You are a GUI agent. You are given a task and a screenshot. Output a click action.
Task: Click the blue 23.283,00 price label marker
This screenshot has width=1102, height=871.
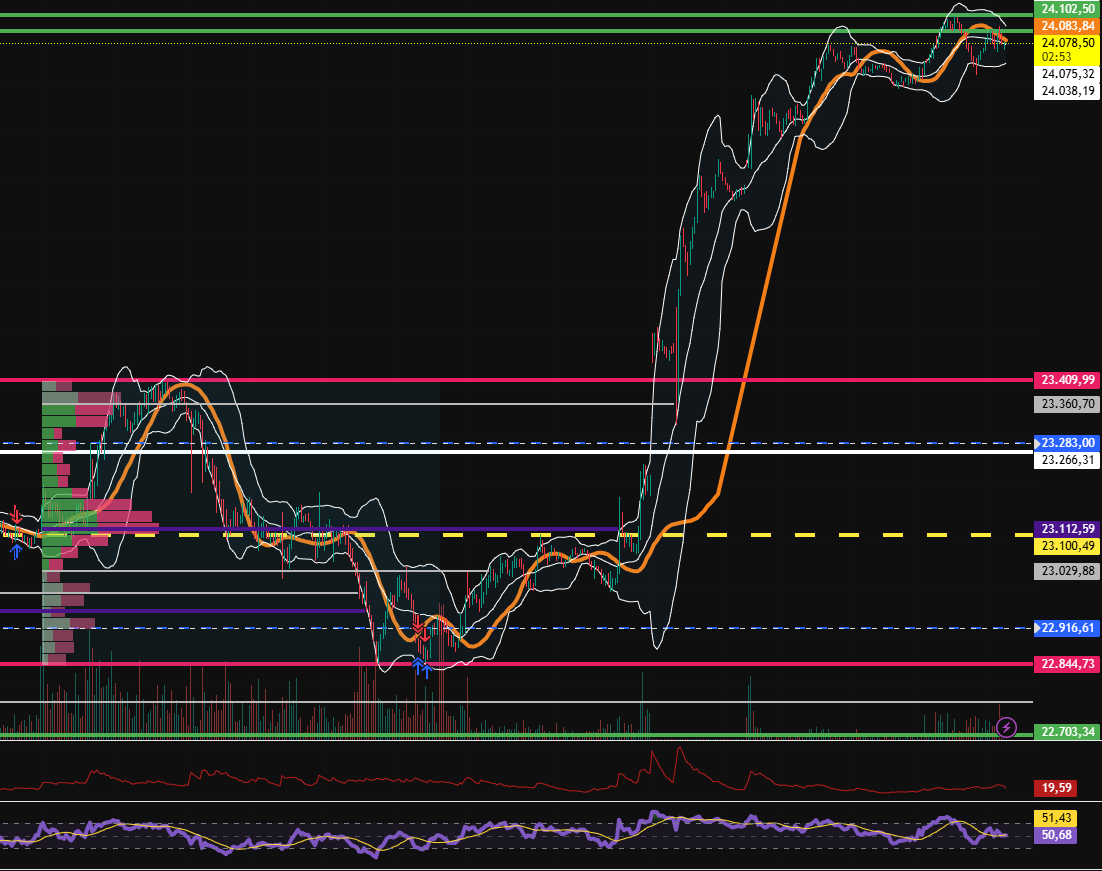click(1067, 442)
